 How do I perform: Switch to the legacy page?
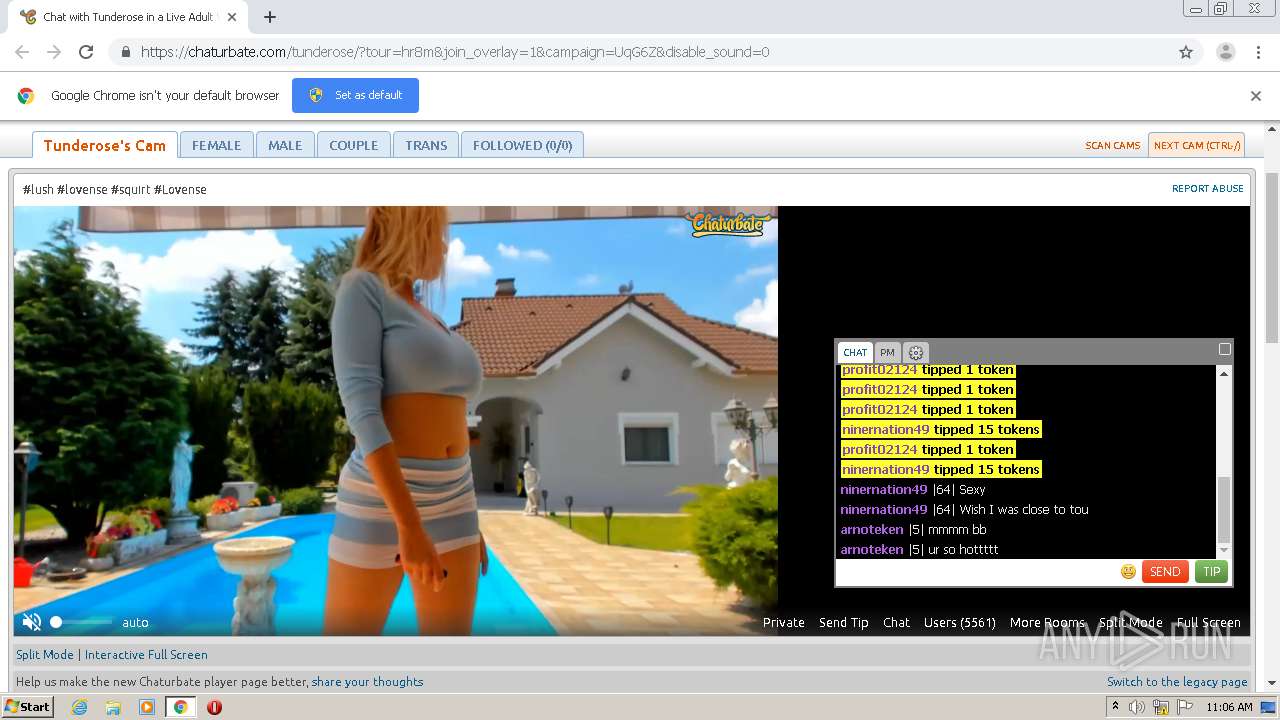[1177, 682]
